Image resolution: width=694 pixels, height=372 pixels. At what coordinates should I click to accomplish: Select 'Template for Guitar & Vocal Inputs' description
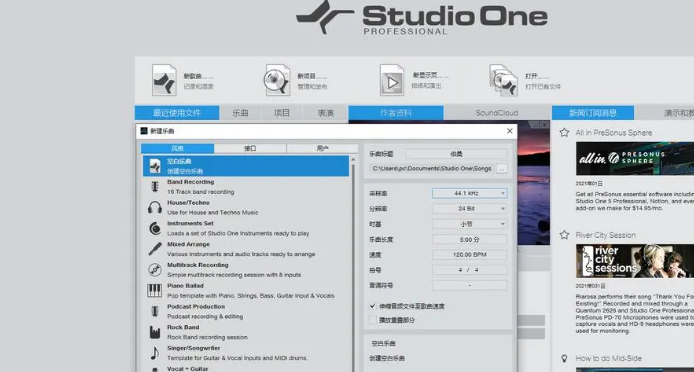click(x=237, y=358)
